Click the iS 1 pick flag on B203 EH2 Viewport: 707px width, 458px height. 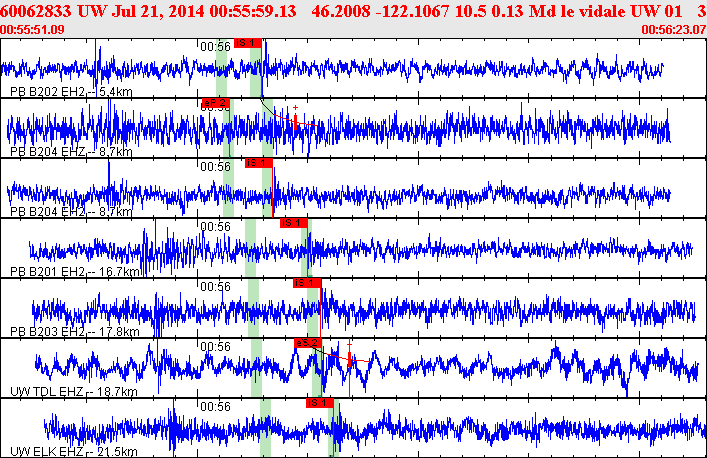[306, 283]
